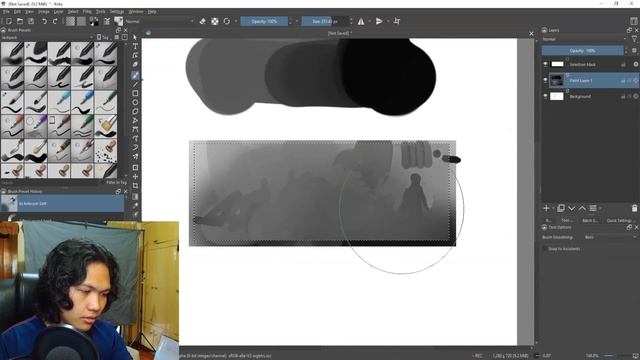The image size is (640, 360).
Task: Select the Freehand Brush tool
Action: [x=135, y=75]
